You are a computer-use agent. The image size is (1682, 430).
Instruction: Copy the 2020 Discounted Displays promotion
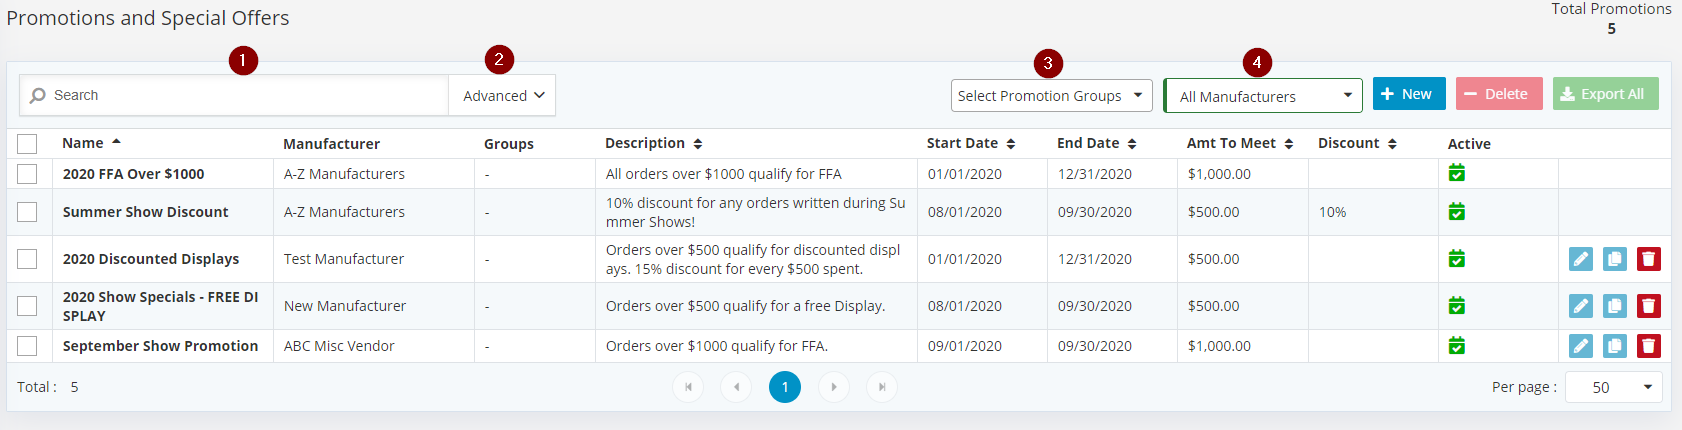click(1615, 259)
